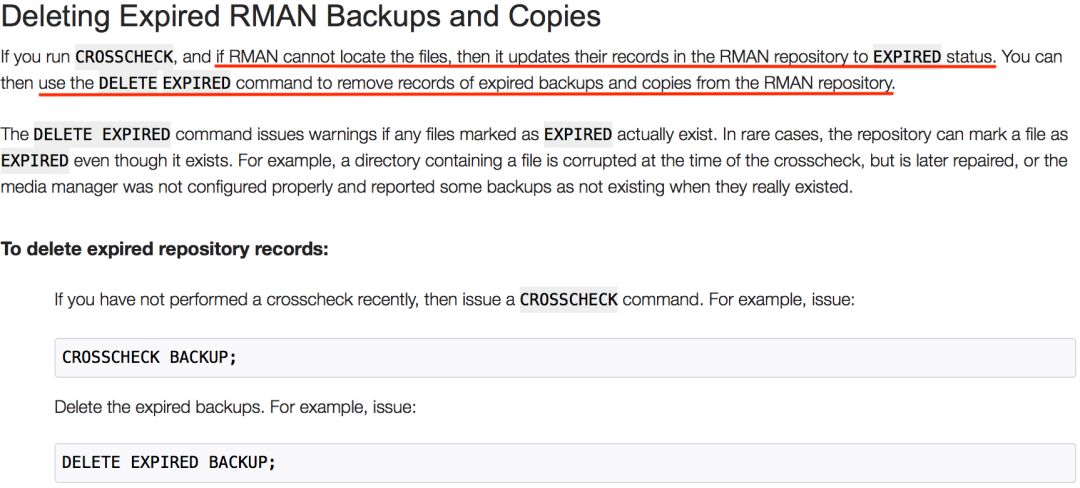Screen dimensions: 1080x488
Task: Click the CROSSCHECK keyword before 'command. For example'
Action: pos(568,300)
